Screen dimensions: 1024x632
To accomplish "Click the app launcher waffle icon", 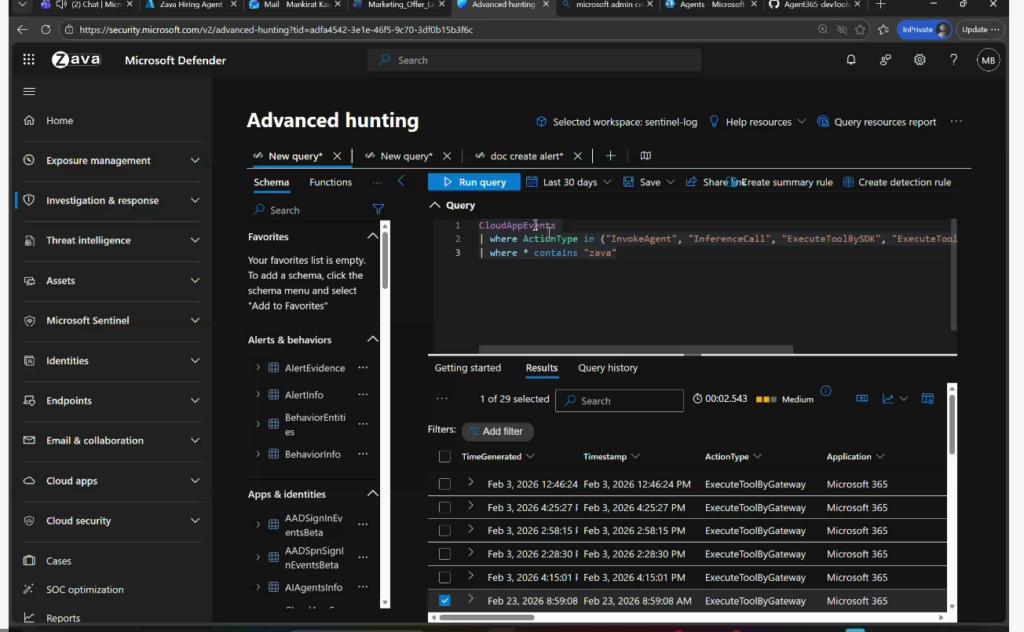I will tap(29, 60).
